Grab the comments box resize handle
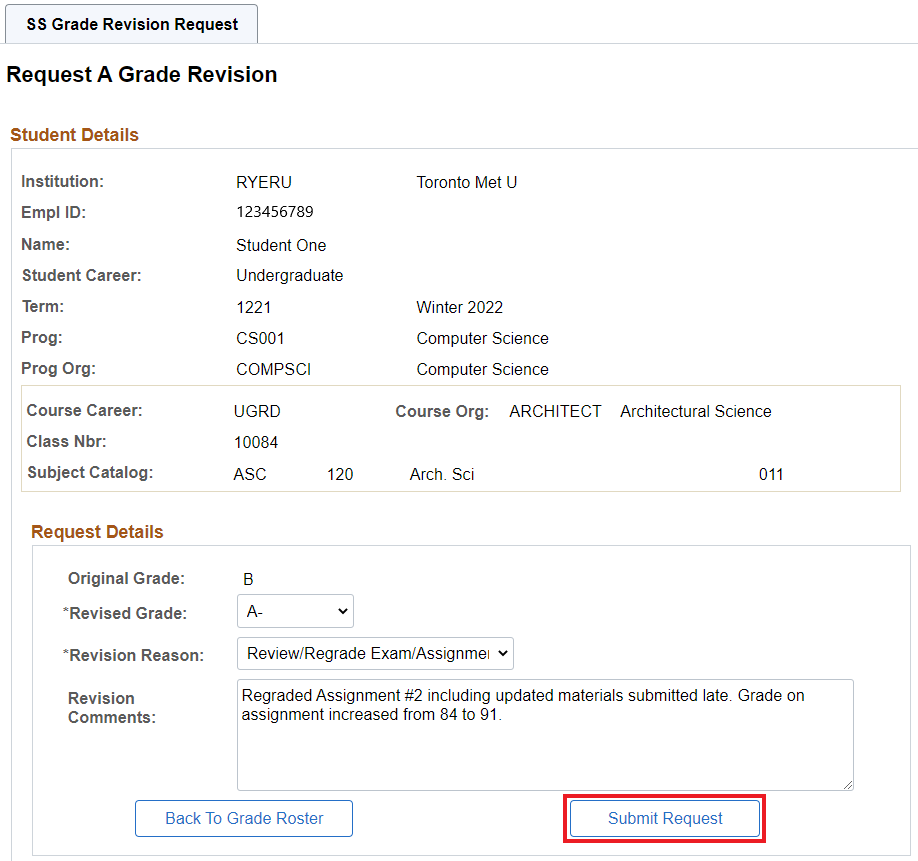The height and width of the screenshot is (861, 918). click(847, 784)
